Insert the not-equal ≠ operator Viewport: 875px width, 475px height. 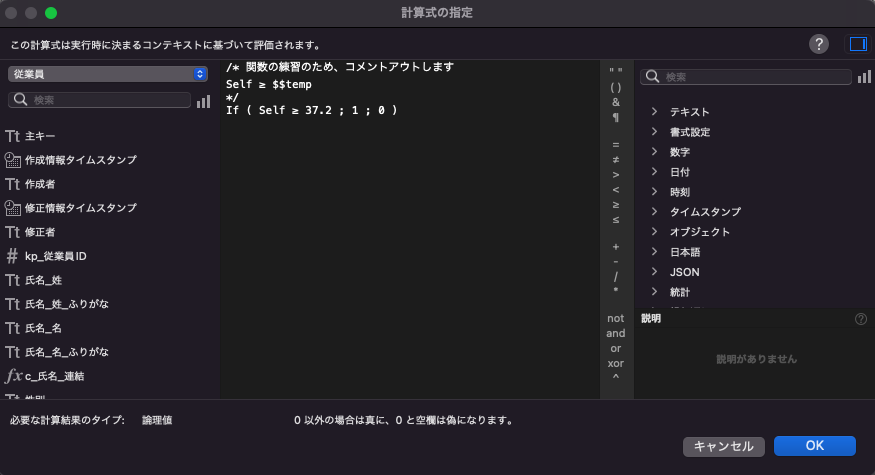point(615,159)
